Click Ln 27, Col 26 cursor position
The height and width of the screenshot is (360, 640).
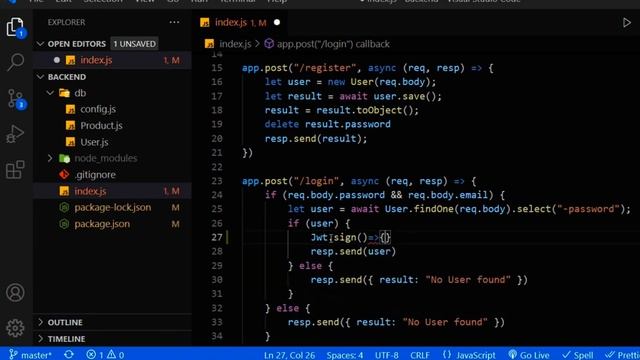[289, 354]
